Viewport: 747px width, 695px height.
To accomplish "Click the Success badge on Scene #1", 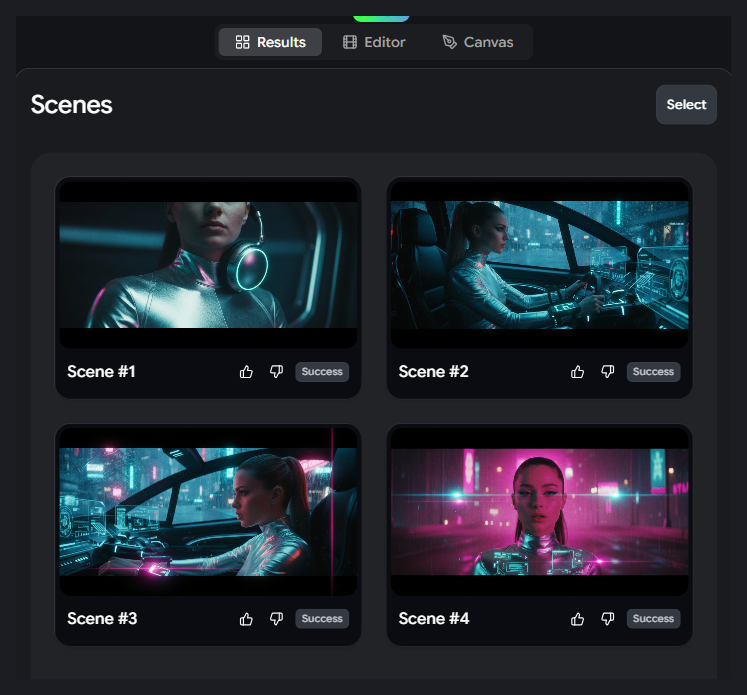I will coord(322,372).
